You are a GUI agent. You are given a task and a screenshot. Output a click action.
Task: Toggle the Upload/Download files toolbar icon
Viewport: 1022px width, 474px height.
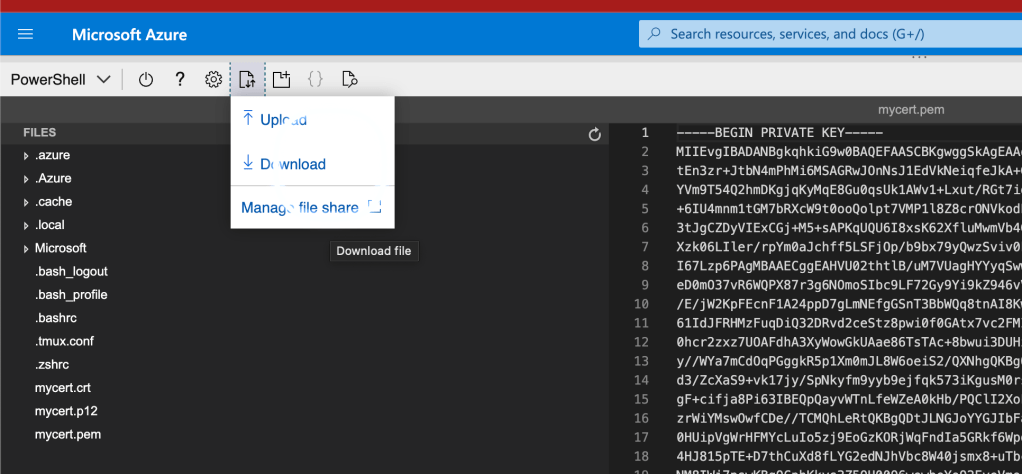tap(248, 80)
